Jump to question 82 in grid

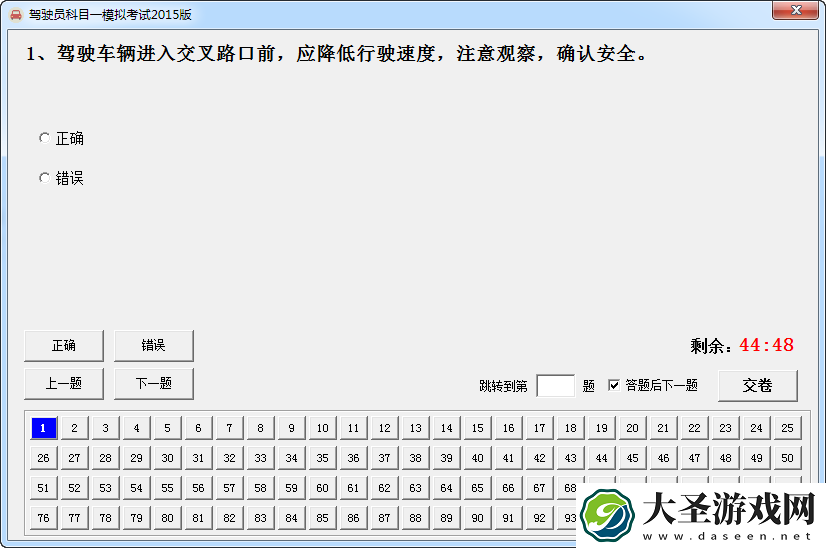click(229, 518)
